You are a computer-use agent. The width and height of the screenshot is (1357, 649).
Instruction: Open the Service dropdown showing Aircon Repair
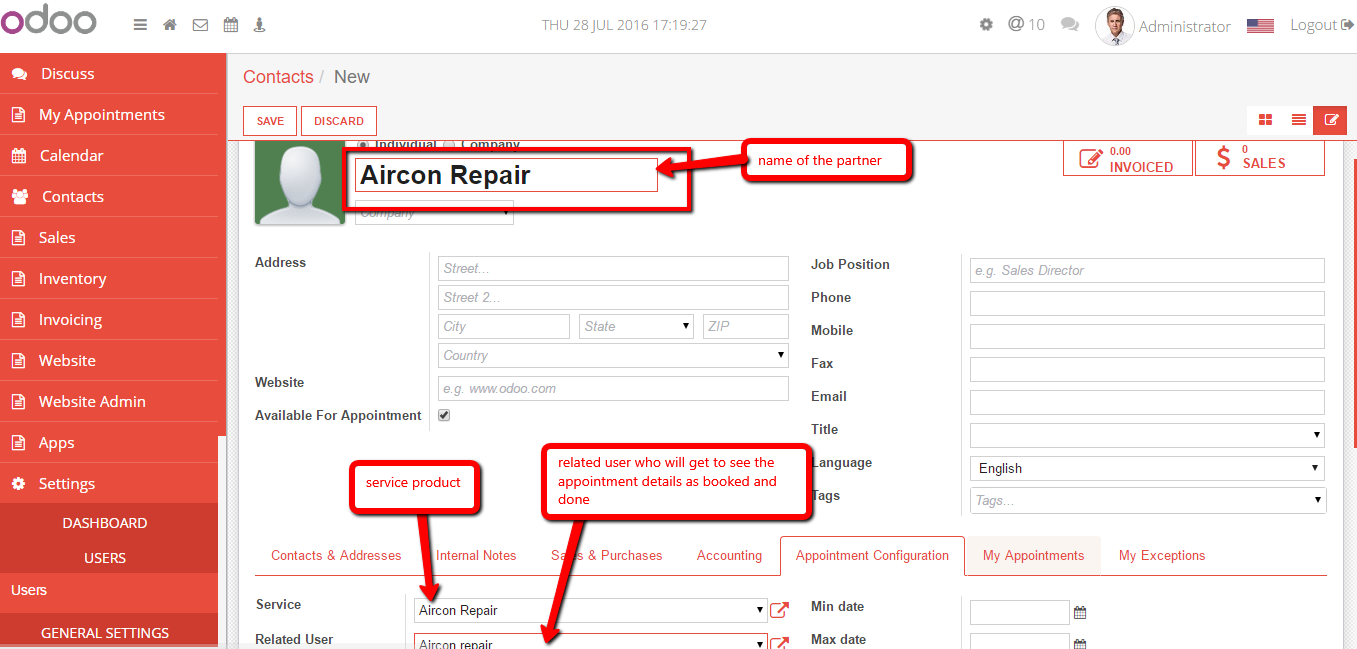590,610
